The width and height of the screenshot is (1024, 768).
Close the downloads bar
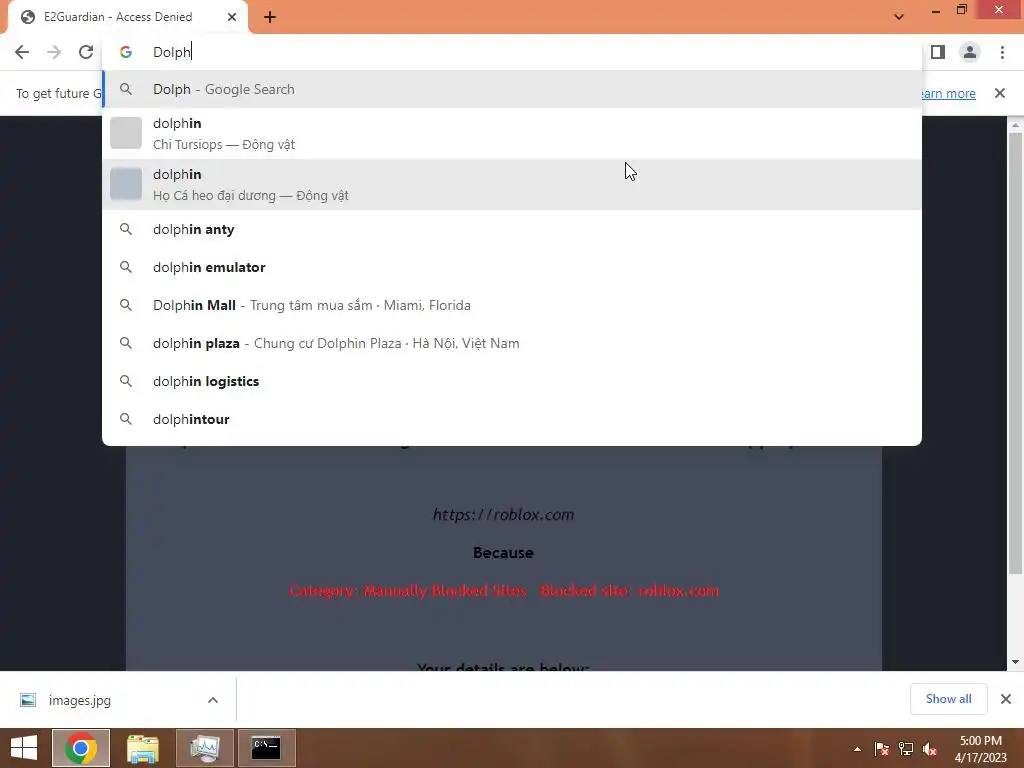click(x=1006, y=699)
